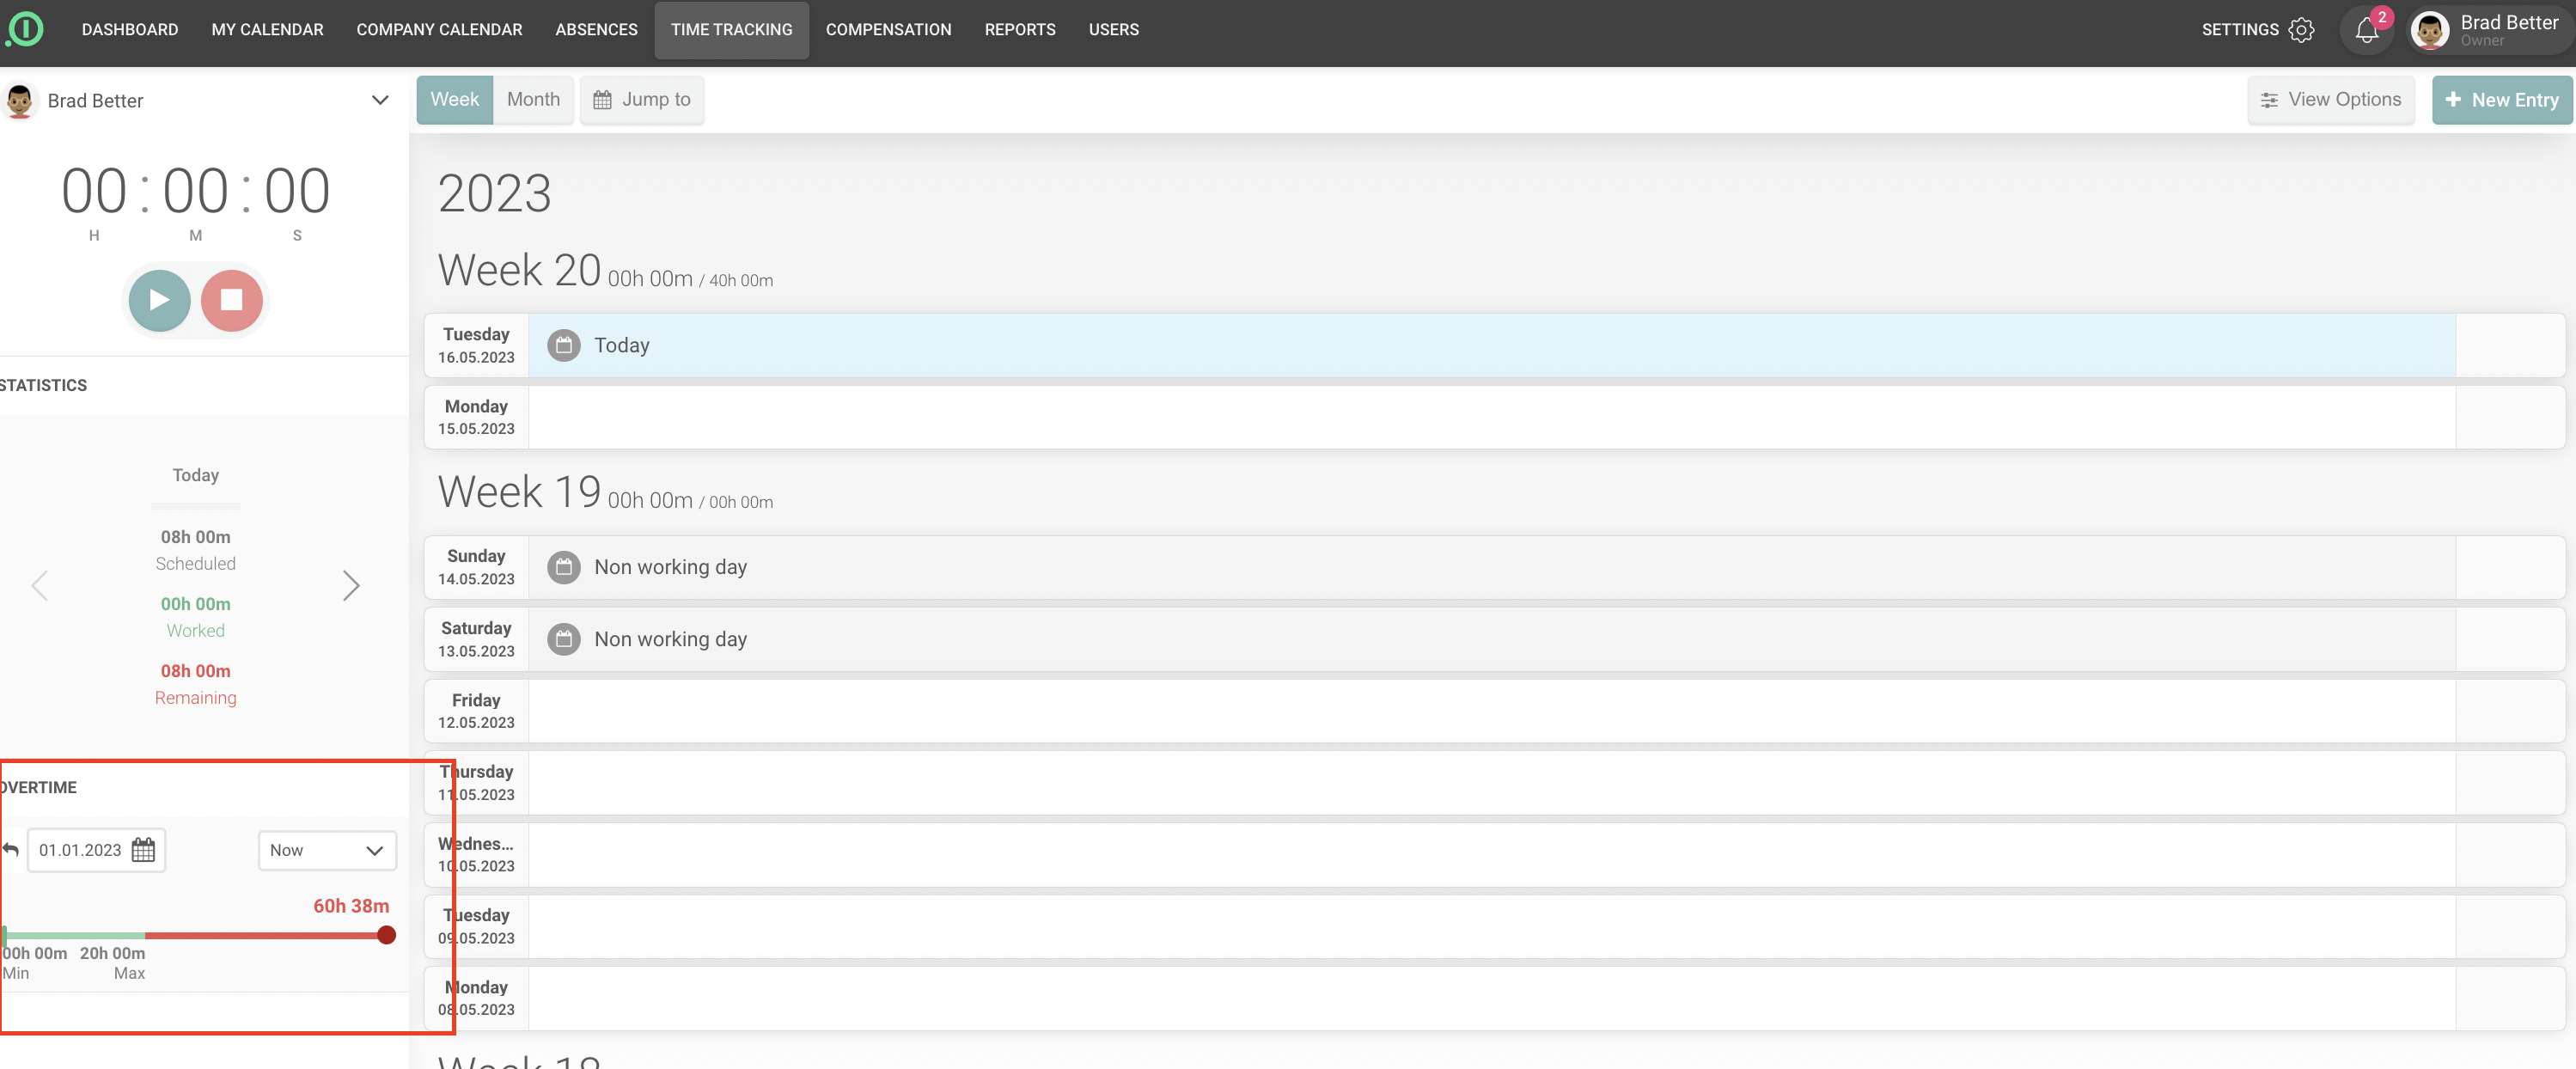Click the overtime date calendar icon

pyautogui.click(x=144, y=850)
